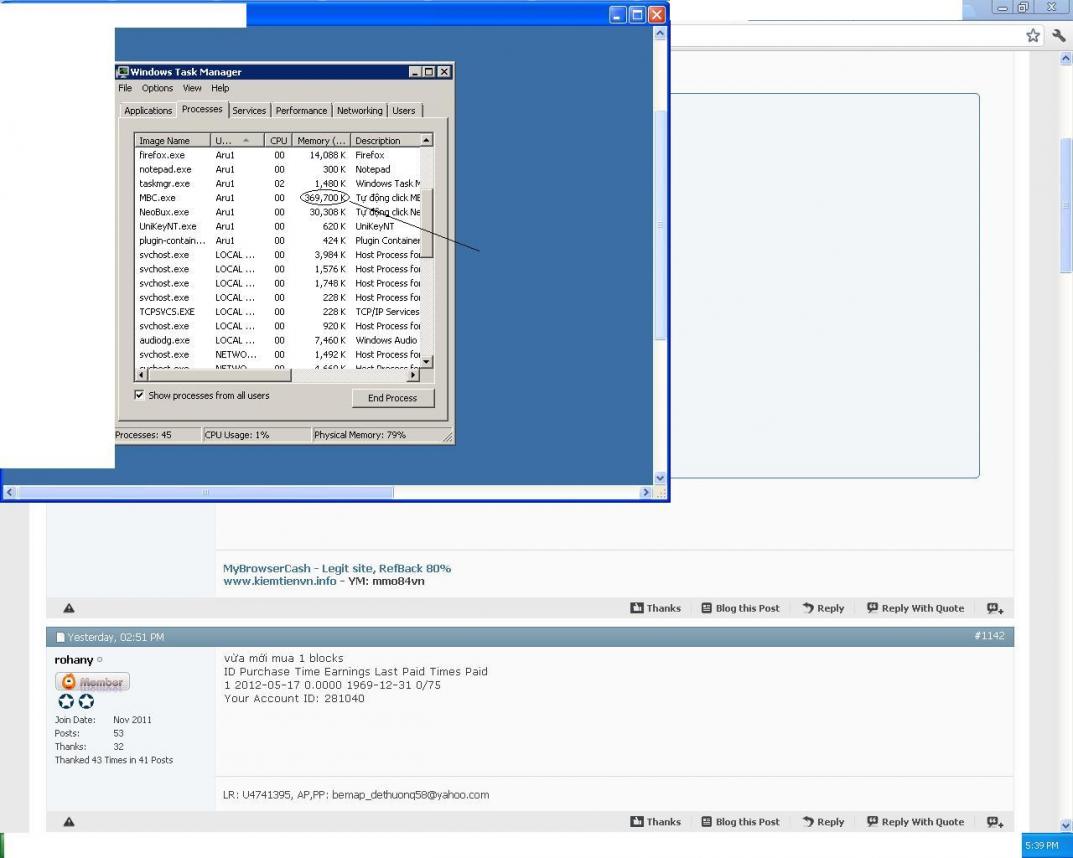This screenshot has width=1073, height=858.
Task: Open the Options menu in Task Manager
Action: pyautogui.click(x=157, y=88)
